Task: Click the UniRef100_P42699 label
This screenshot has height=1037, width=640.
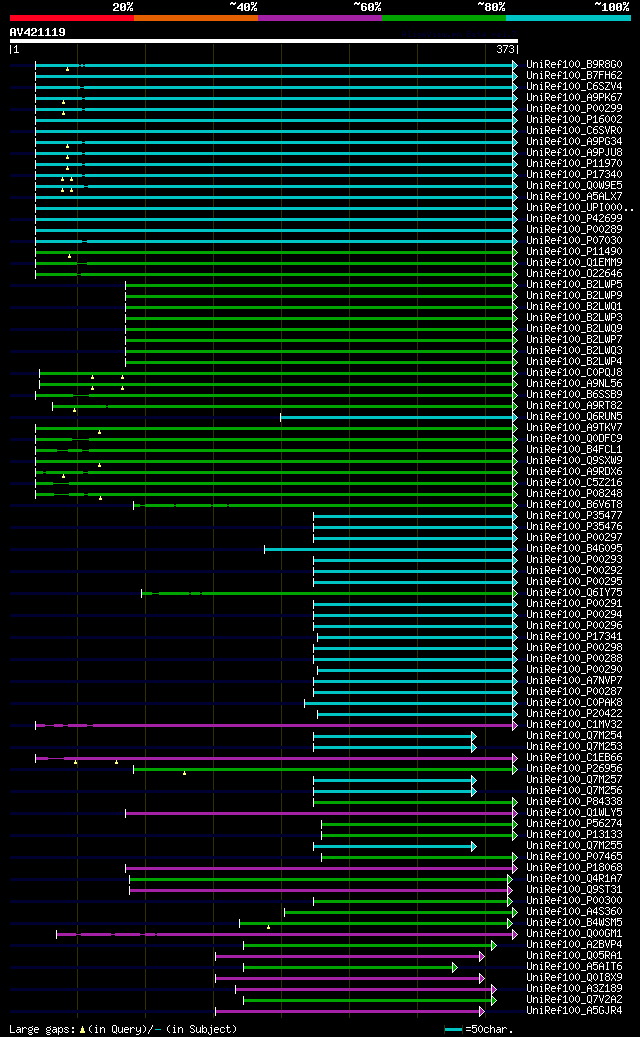Action: (574, 219)
